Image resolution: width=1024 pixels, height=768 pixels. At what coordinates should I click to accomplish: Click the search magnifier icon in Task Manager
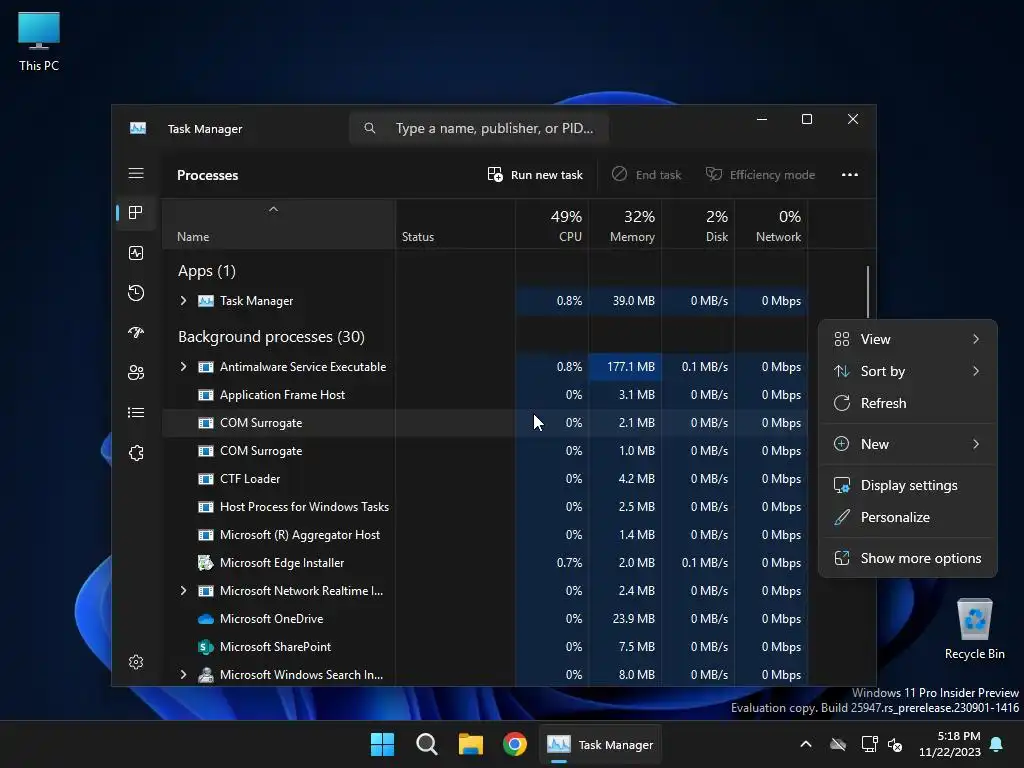tap(370, 128)
